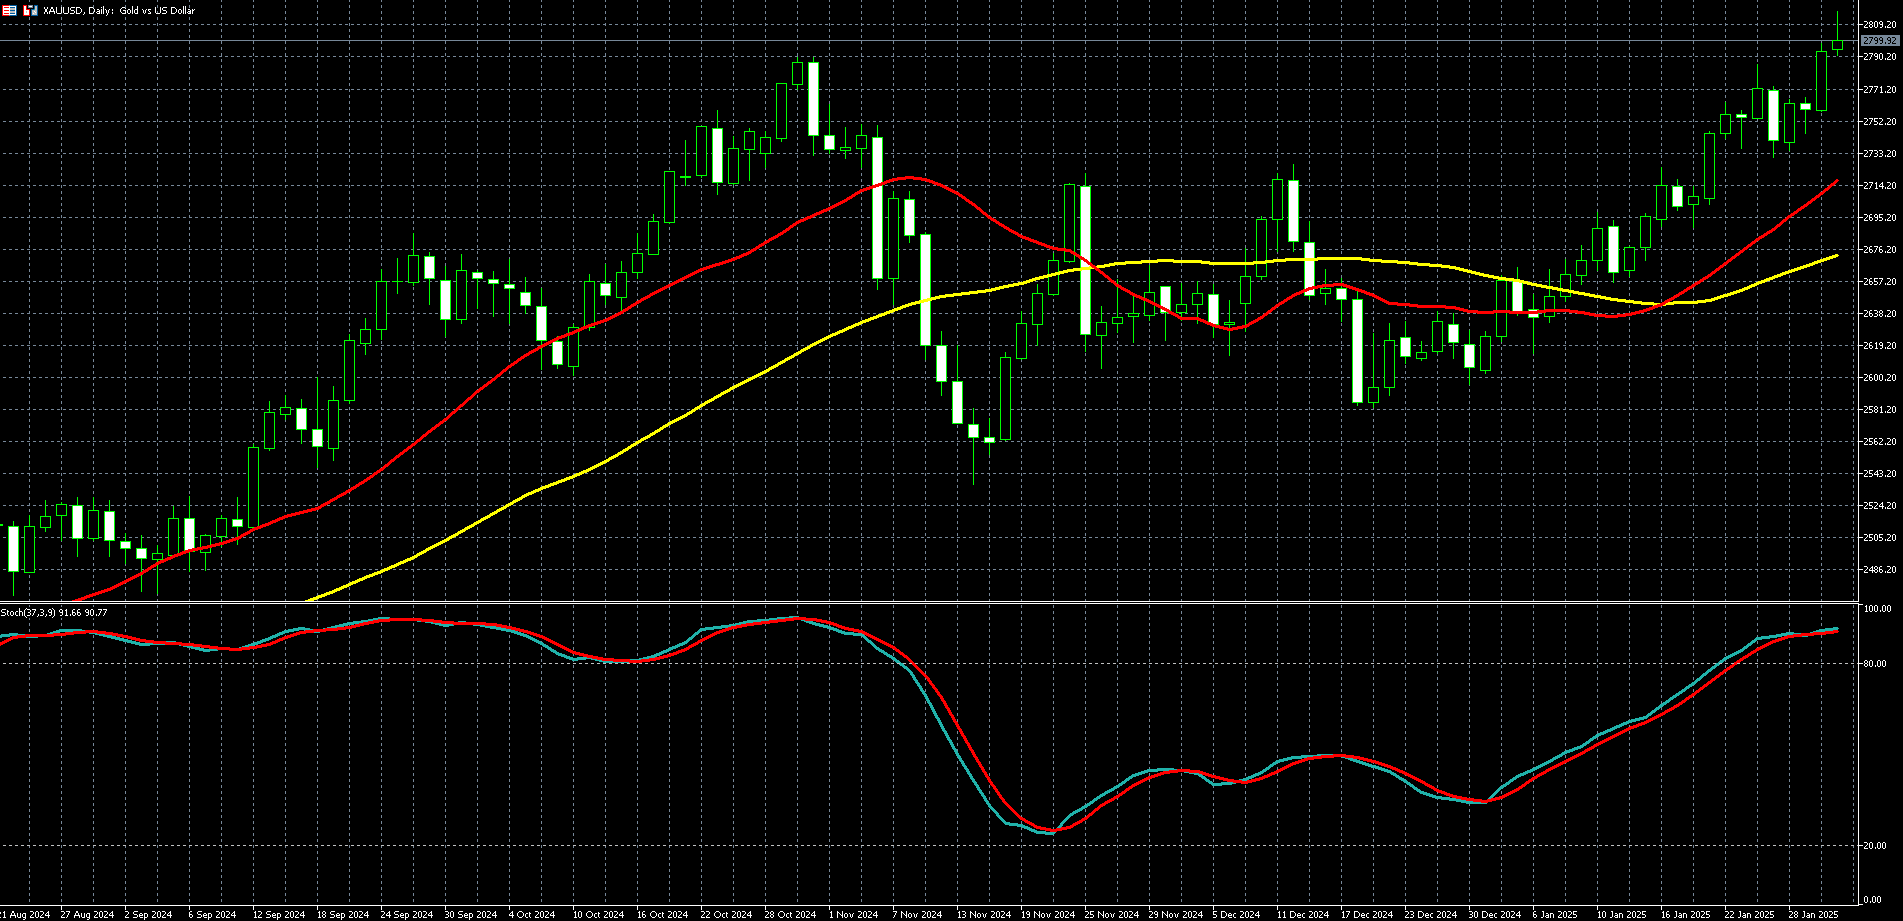Image resolution: width=1903 pixels, height=921 pixels.
Task: Click the 2 Sep 2024 date label
Action: tap(148, 914)
